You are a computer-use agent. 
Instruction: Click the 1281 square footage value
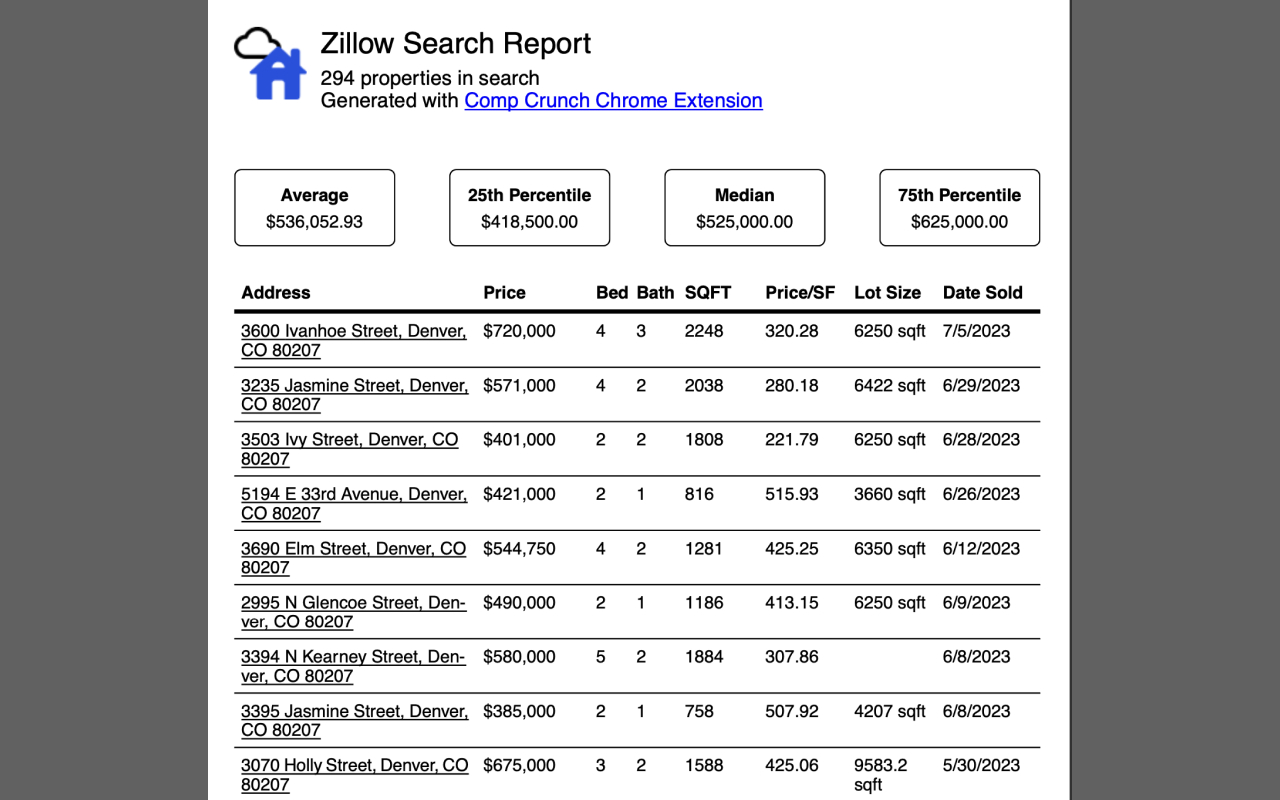pos(704,548)
